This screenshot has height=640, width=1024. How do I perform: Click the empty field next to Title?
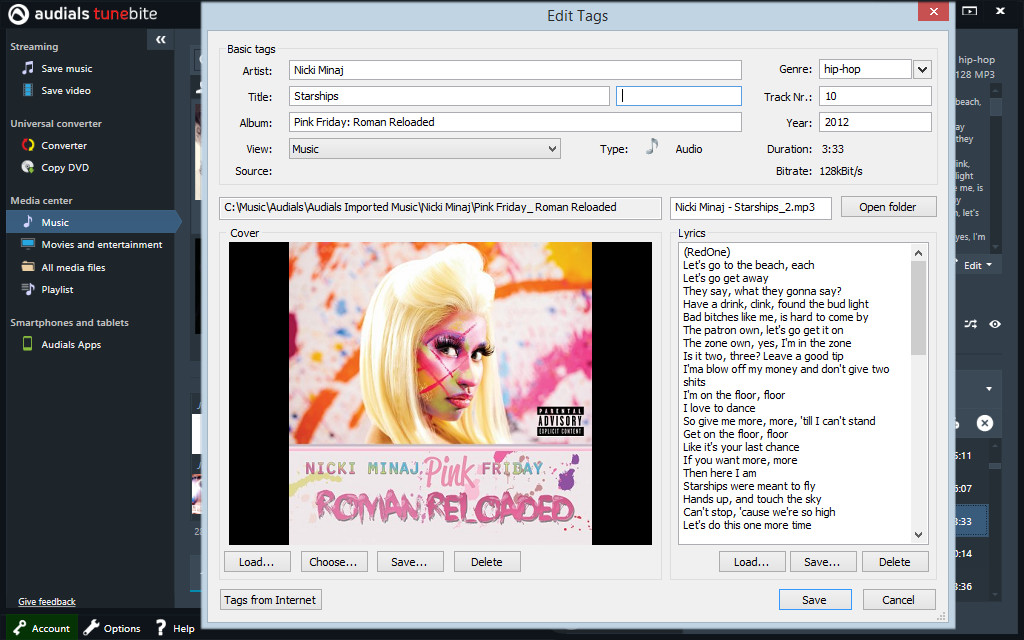679,96
